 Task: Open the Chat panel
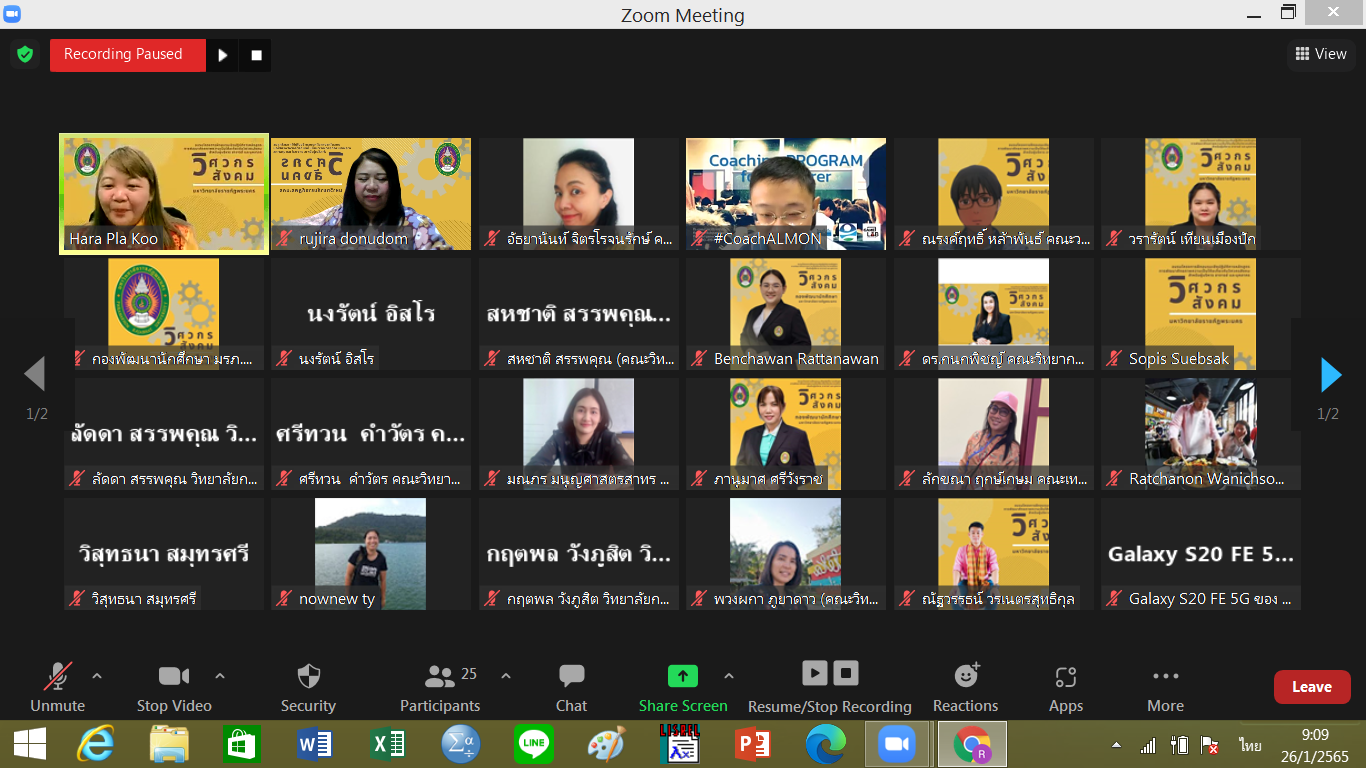click(571, 677)
